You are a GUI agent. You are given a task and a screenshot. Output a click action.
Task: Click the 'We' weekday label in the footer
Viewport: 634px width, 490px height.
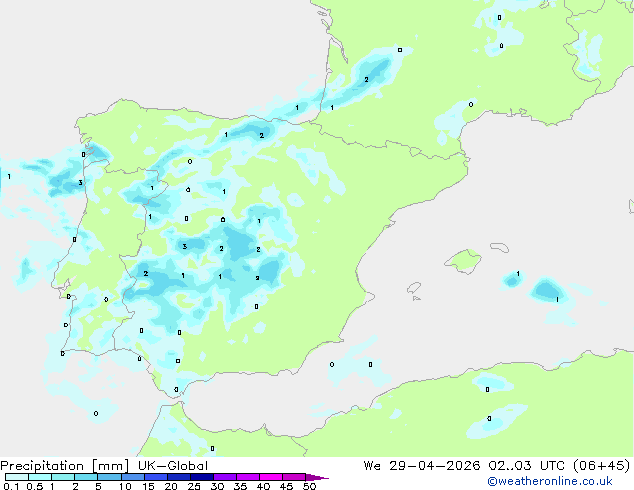coord(372,466)
